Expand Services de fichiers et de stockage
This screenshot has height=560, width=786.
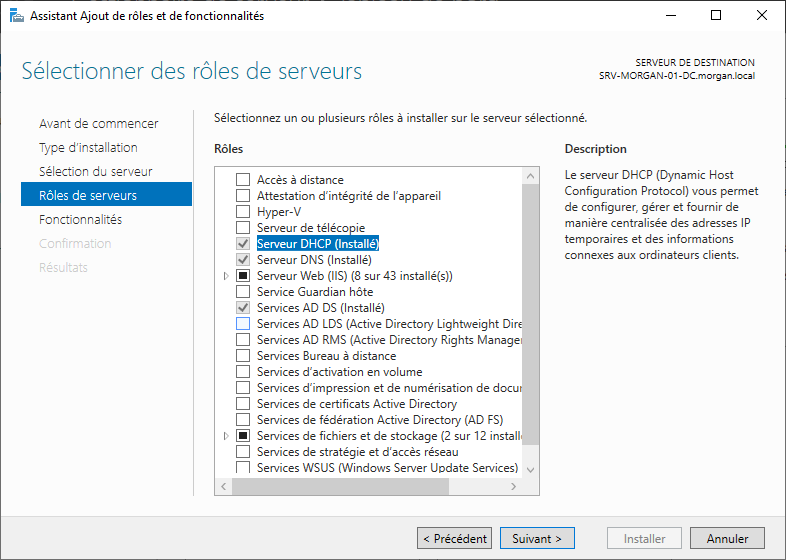[227, 436]
